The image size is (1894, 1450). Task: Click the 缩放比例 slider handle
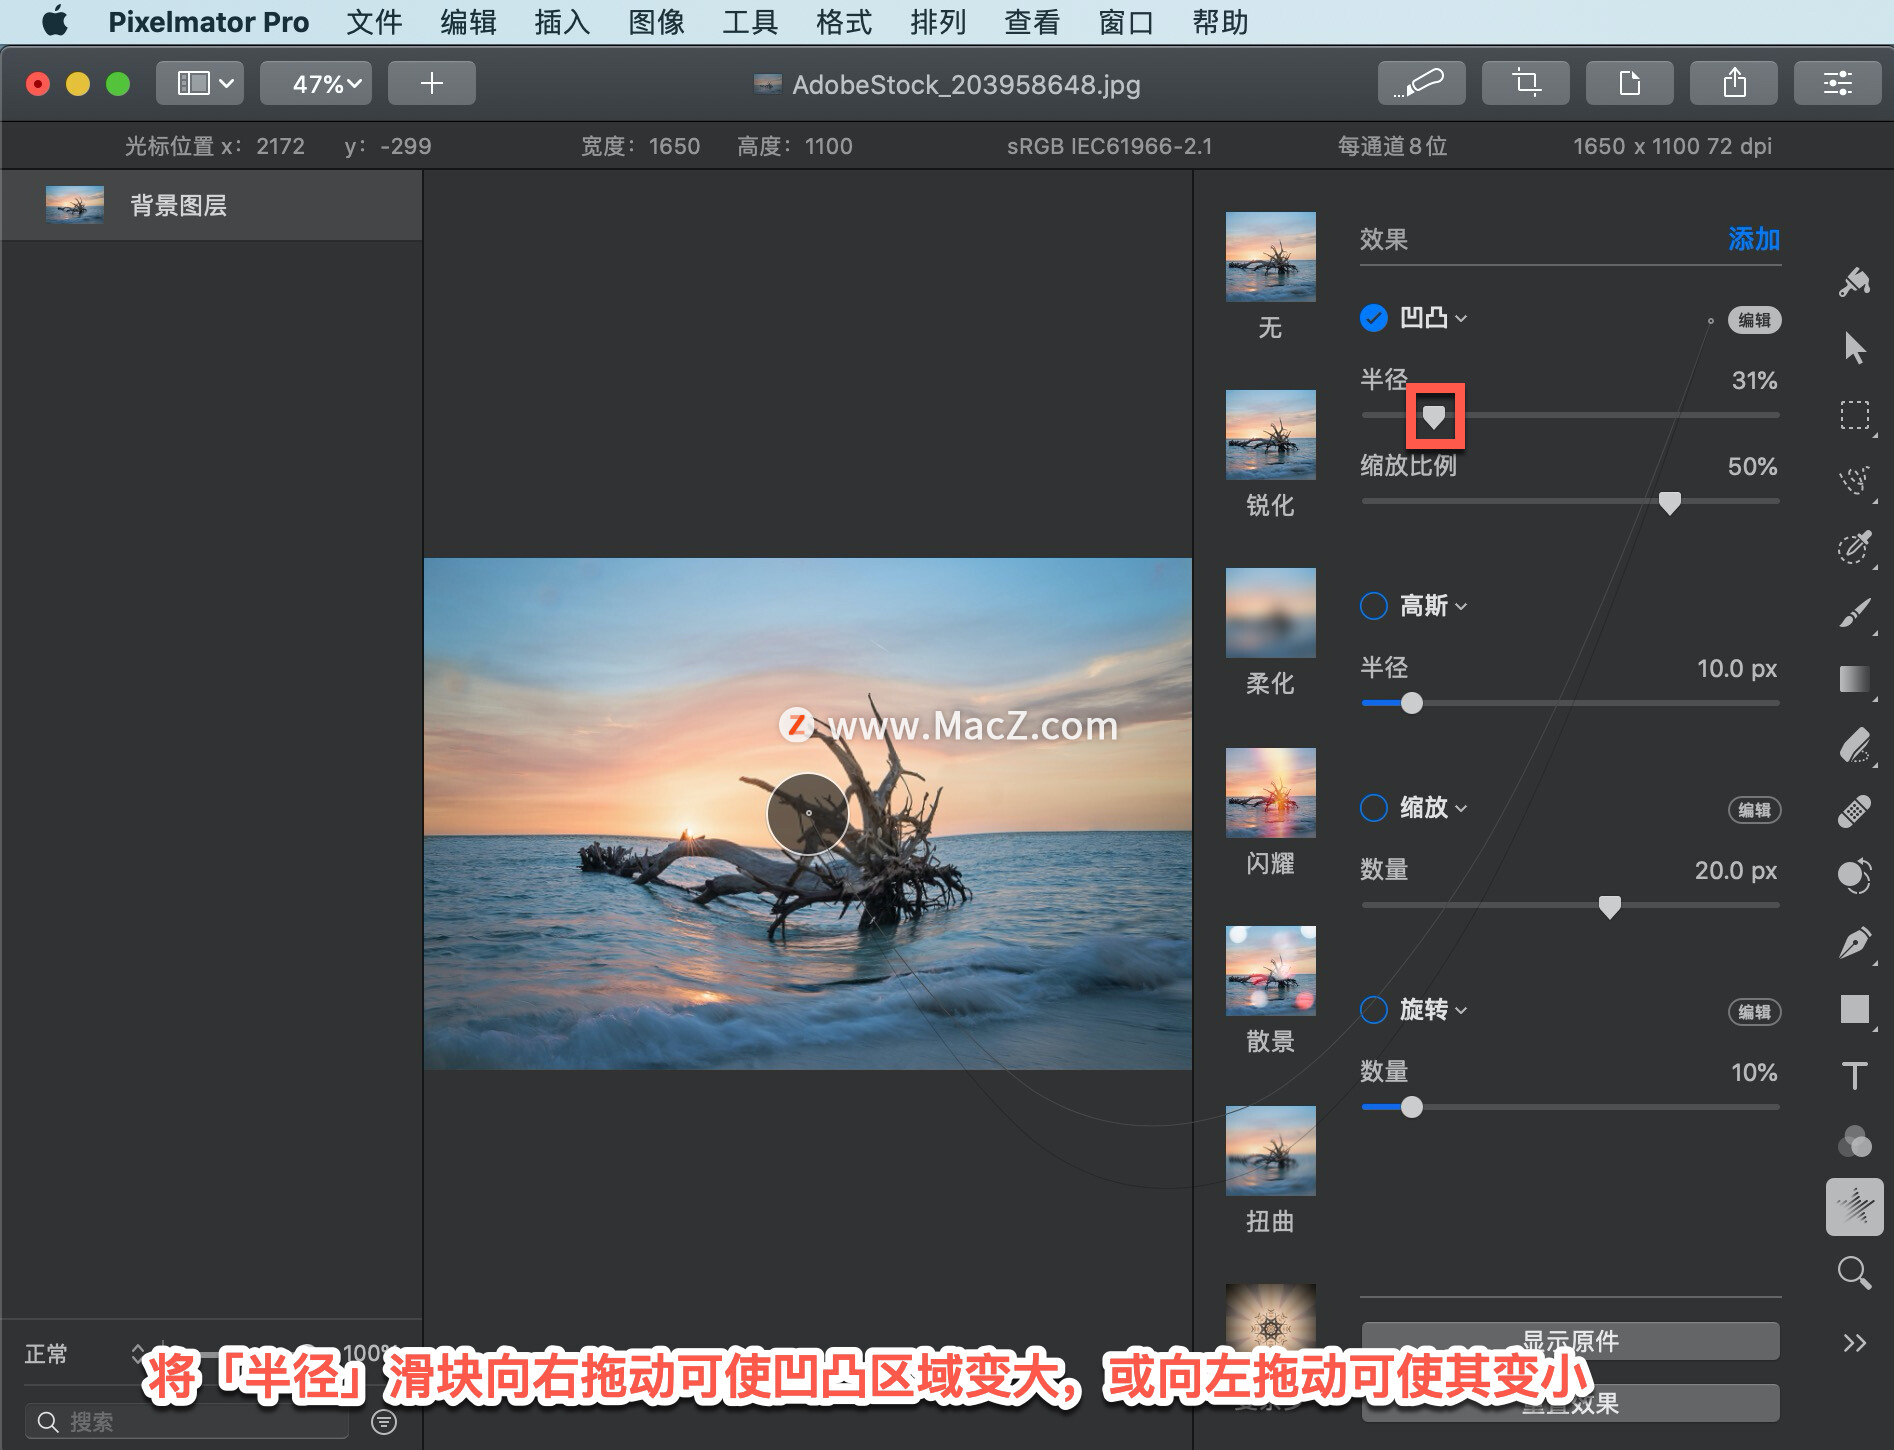tap(1669, 503)
